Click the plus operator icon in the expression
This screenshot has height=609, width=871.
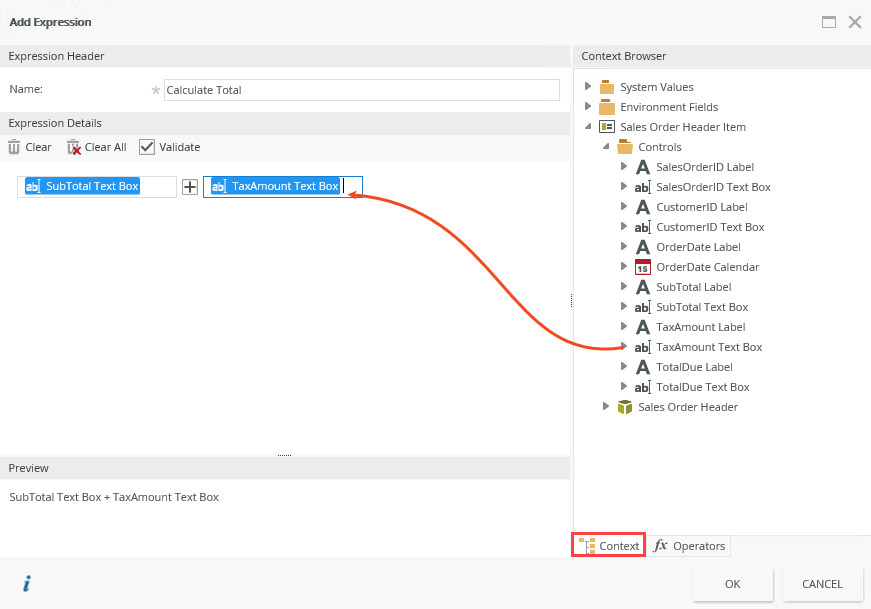tap(190, 187)
